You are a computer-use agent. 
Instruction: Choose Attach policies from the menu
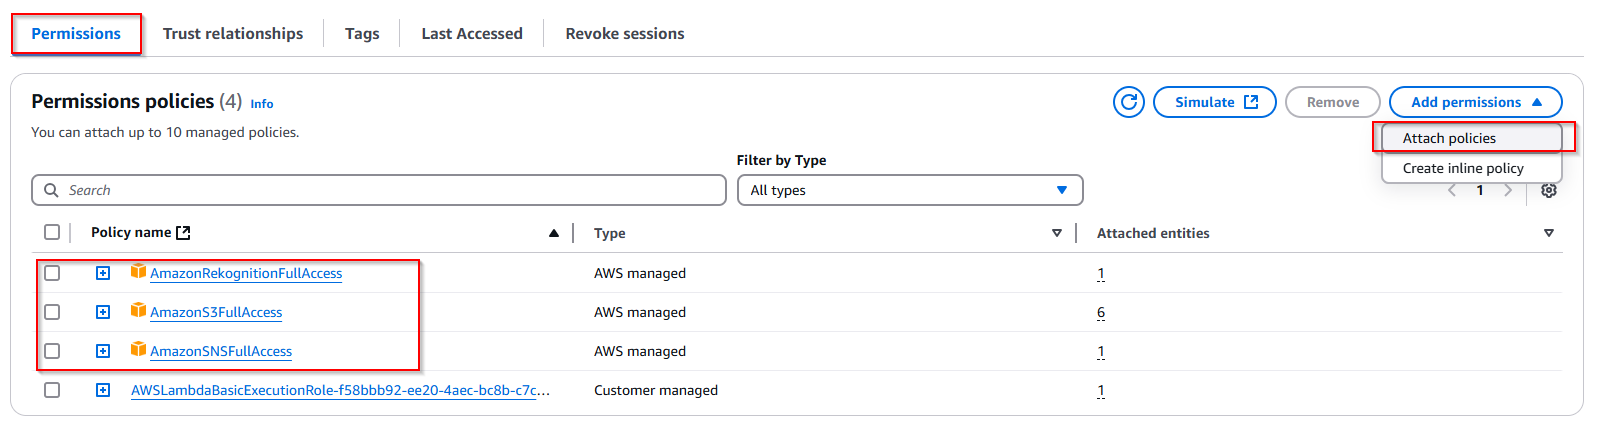tap(1472, 138)
